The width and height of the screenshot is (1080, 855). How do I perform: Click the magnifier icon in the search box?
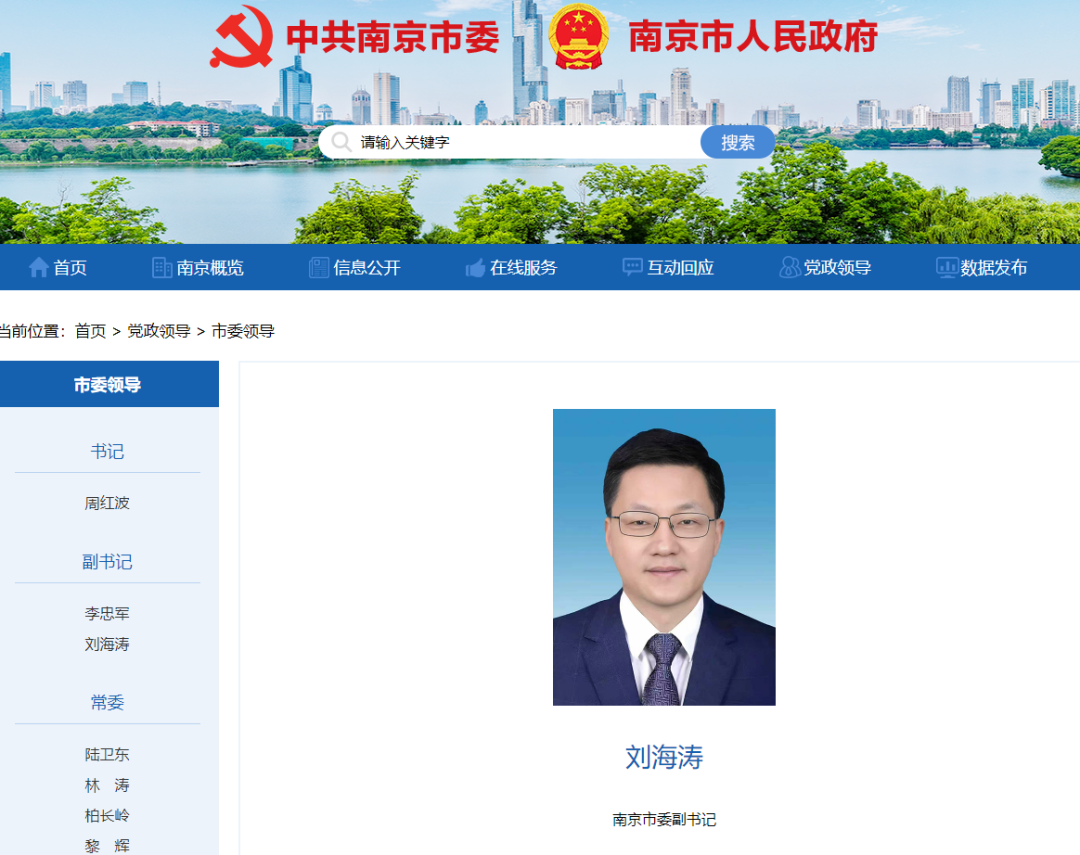pos(342,142)
